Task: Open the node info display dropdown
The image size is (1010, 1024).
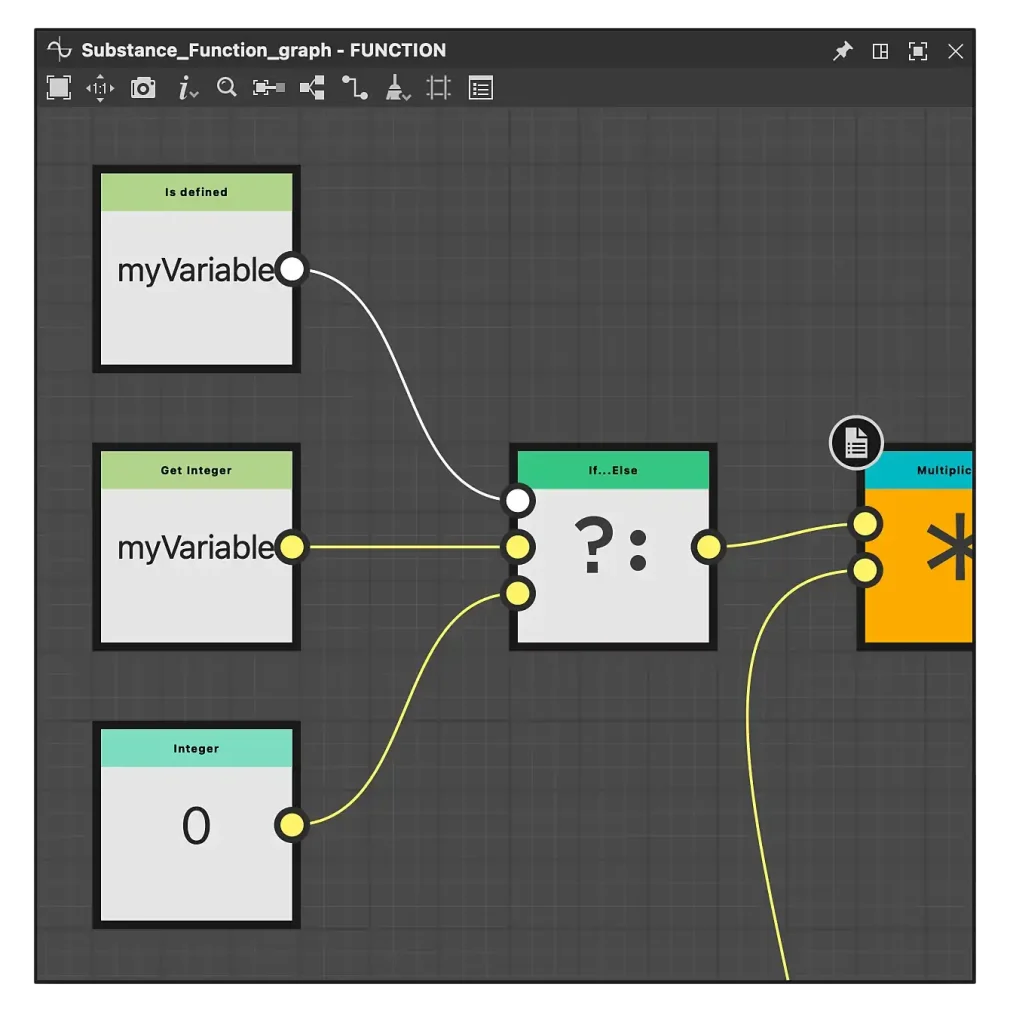Action: [187, 89]
